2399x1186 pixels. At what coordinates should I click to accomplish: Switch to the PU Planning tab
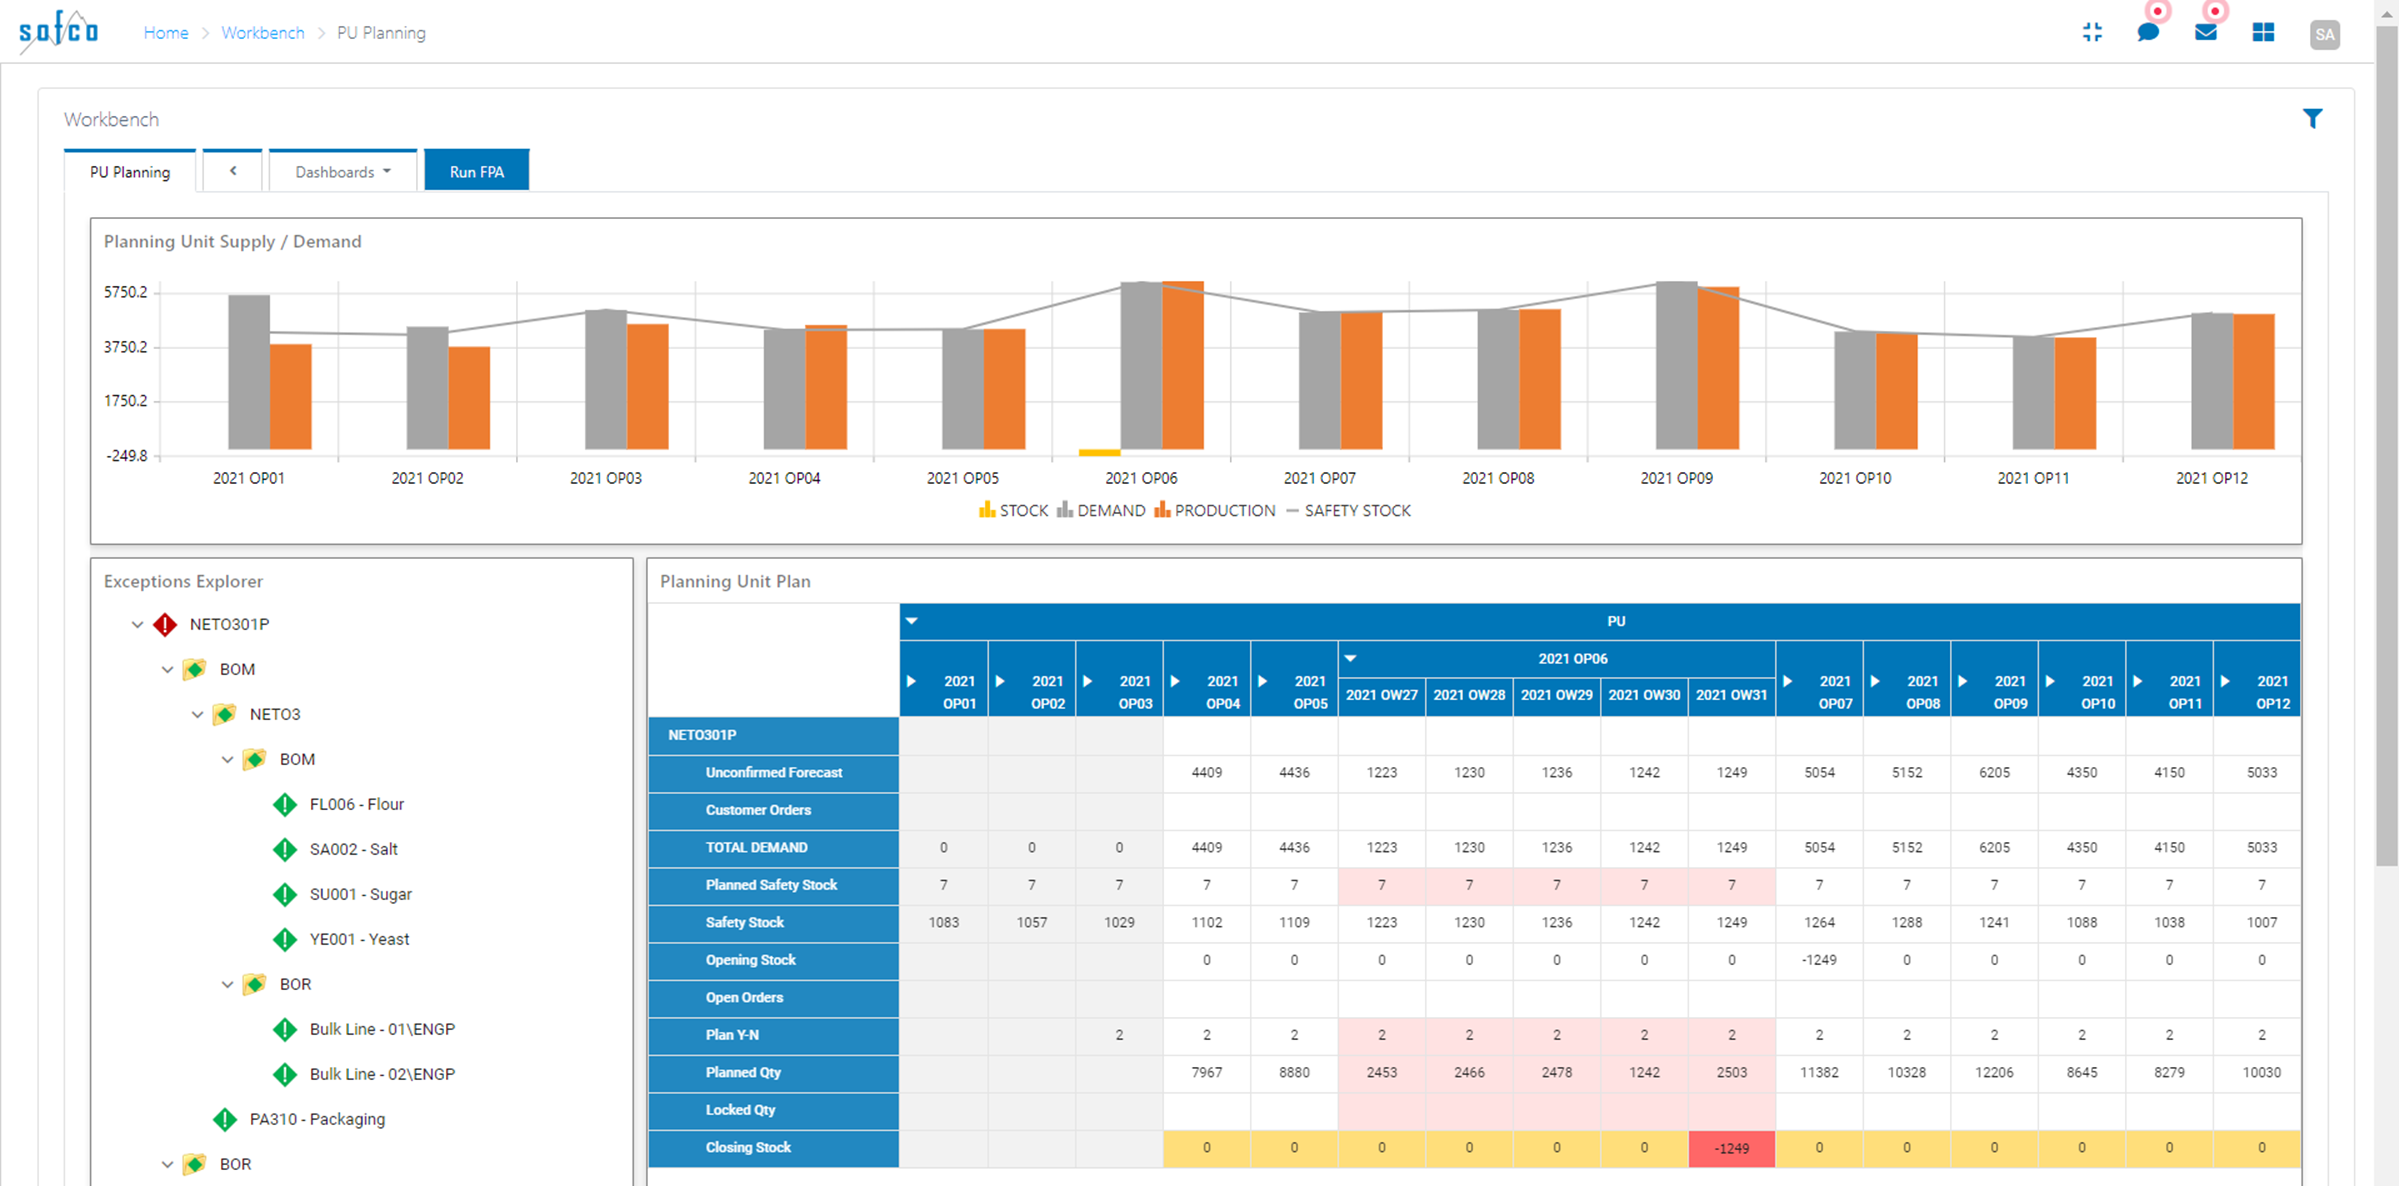[x=129, y=171]
